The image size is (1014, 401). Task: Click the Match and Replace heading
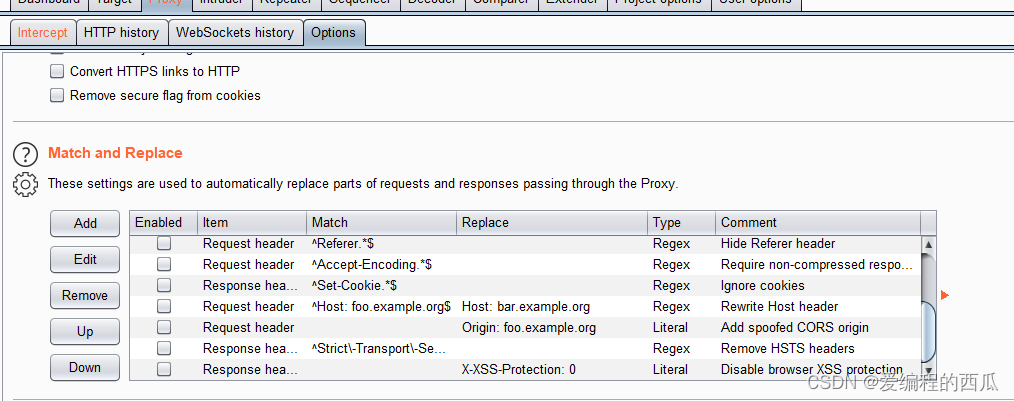click(115, 153)
